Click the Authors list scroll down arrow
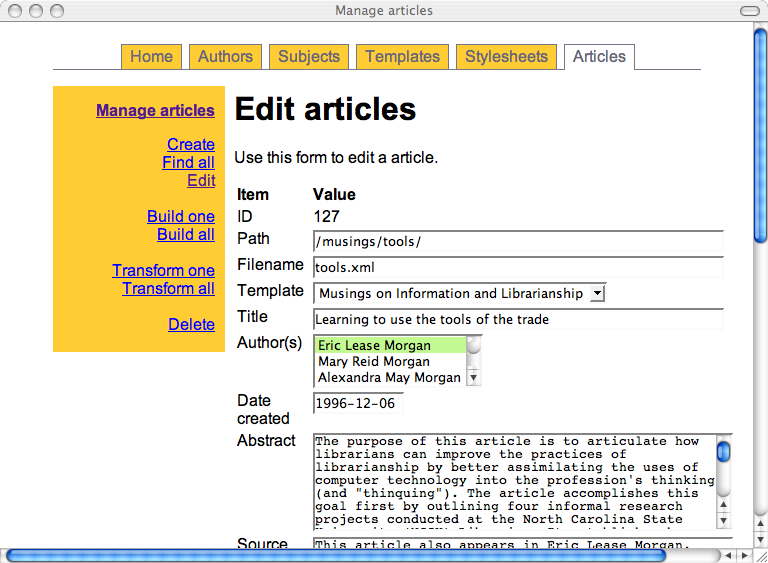This screenshot has width=768, height=563. tap(474, 378)
